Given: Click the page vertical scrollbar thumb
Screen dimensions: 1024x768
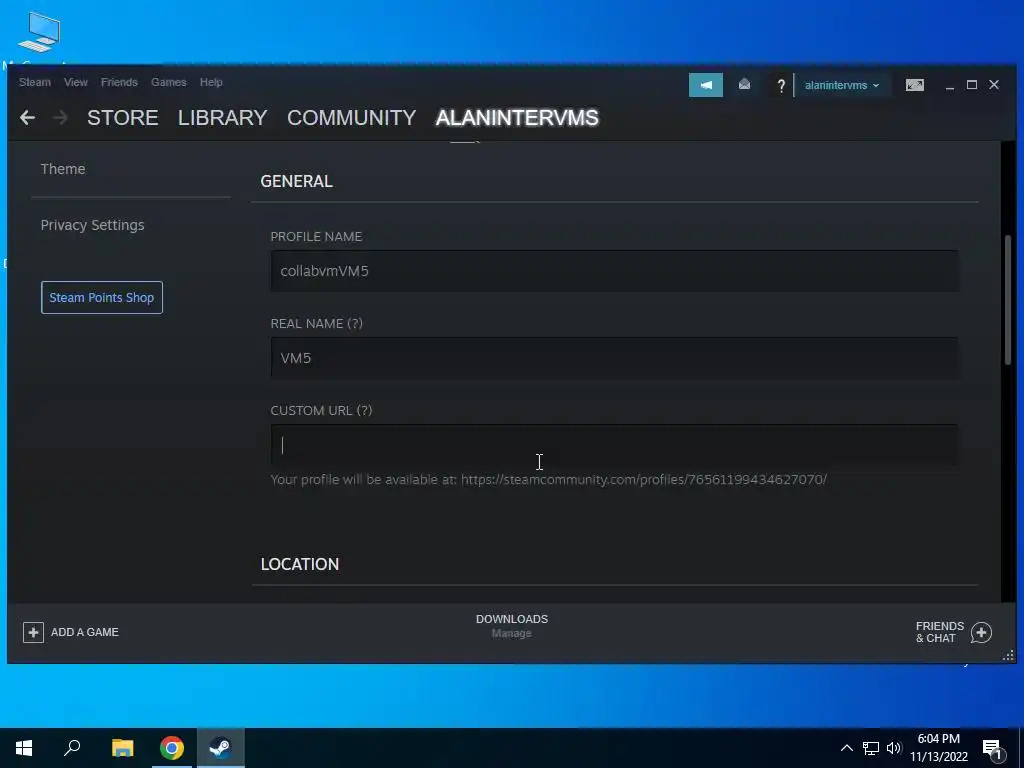Looking at the screenshot, I should 1008,299.
